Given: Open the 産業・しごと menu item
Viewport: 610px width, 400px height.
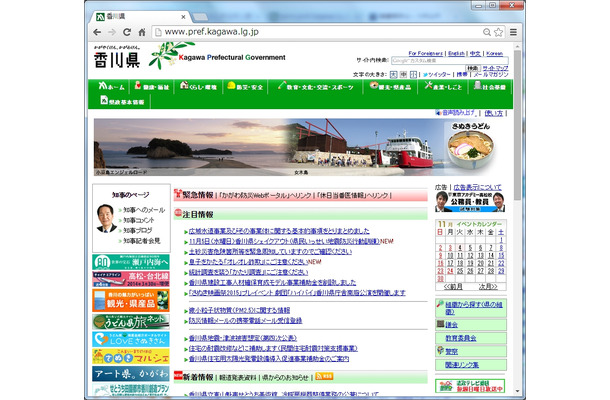Looking at the screenshot, I should point(443,86).
